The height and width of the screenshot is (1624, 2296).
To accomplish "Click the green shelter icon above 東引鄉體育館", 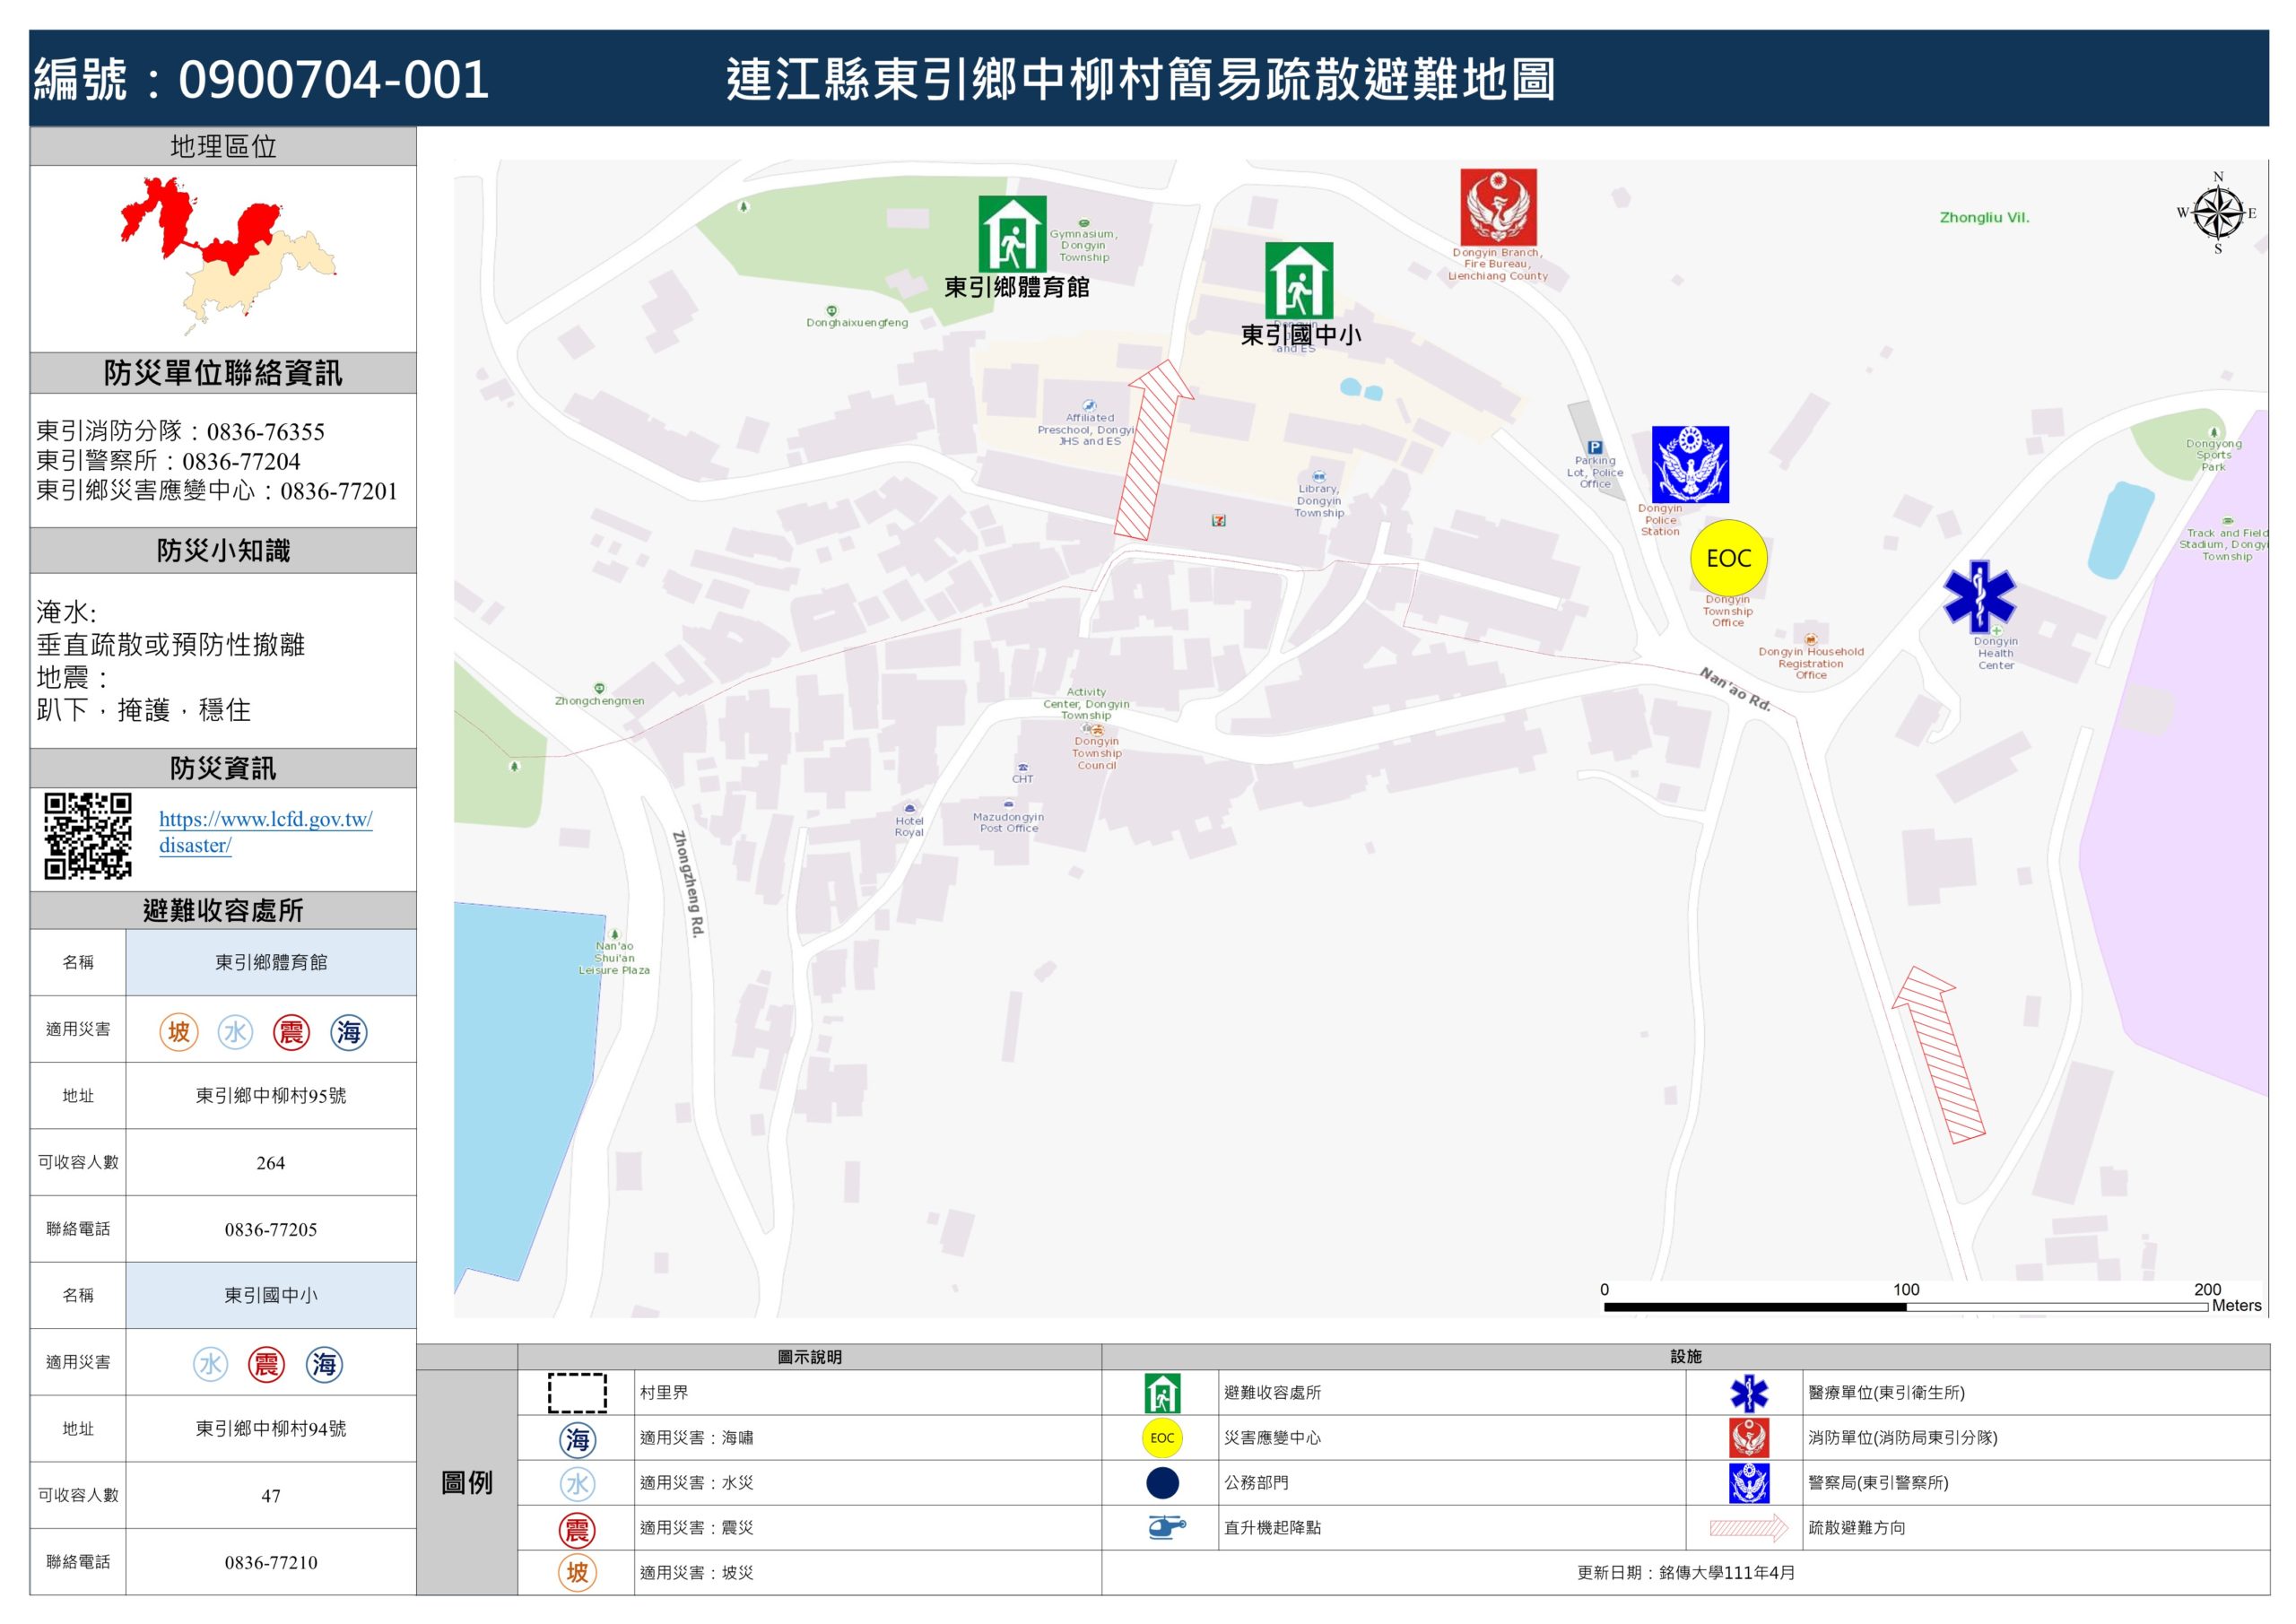I will (x=1012, y=234).
